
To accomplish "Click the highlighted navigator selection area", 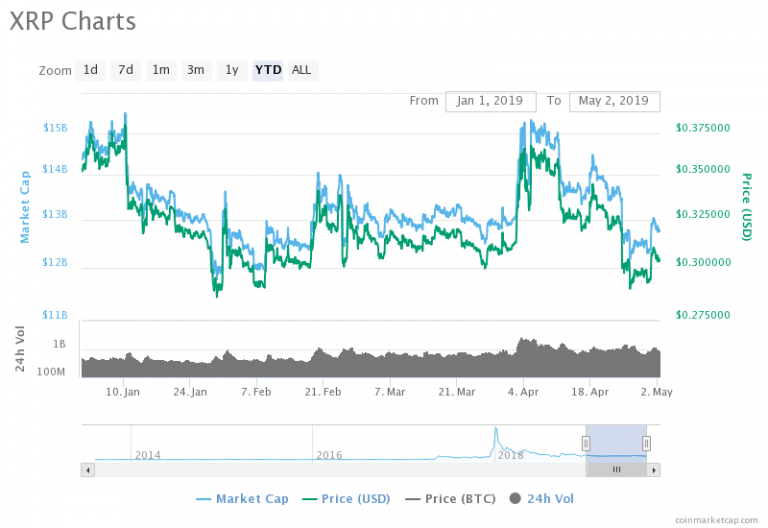I will 616,443.
